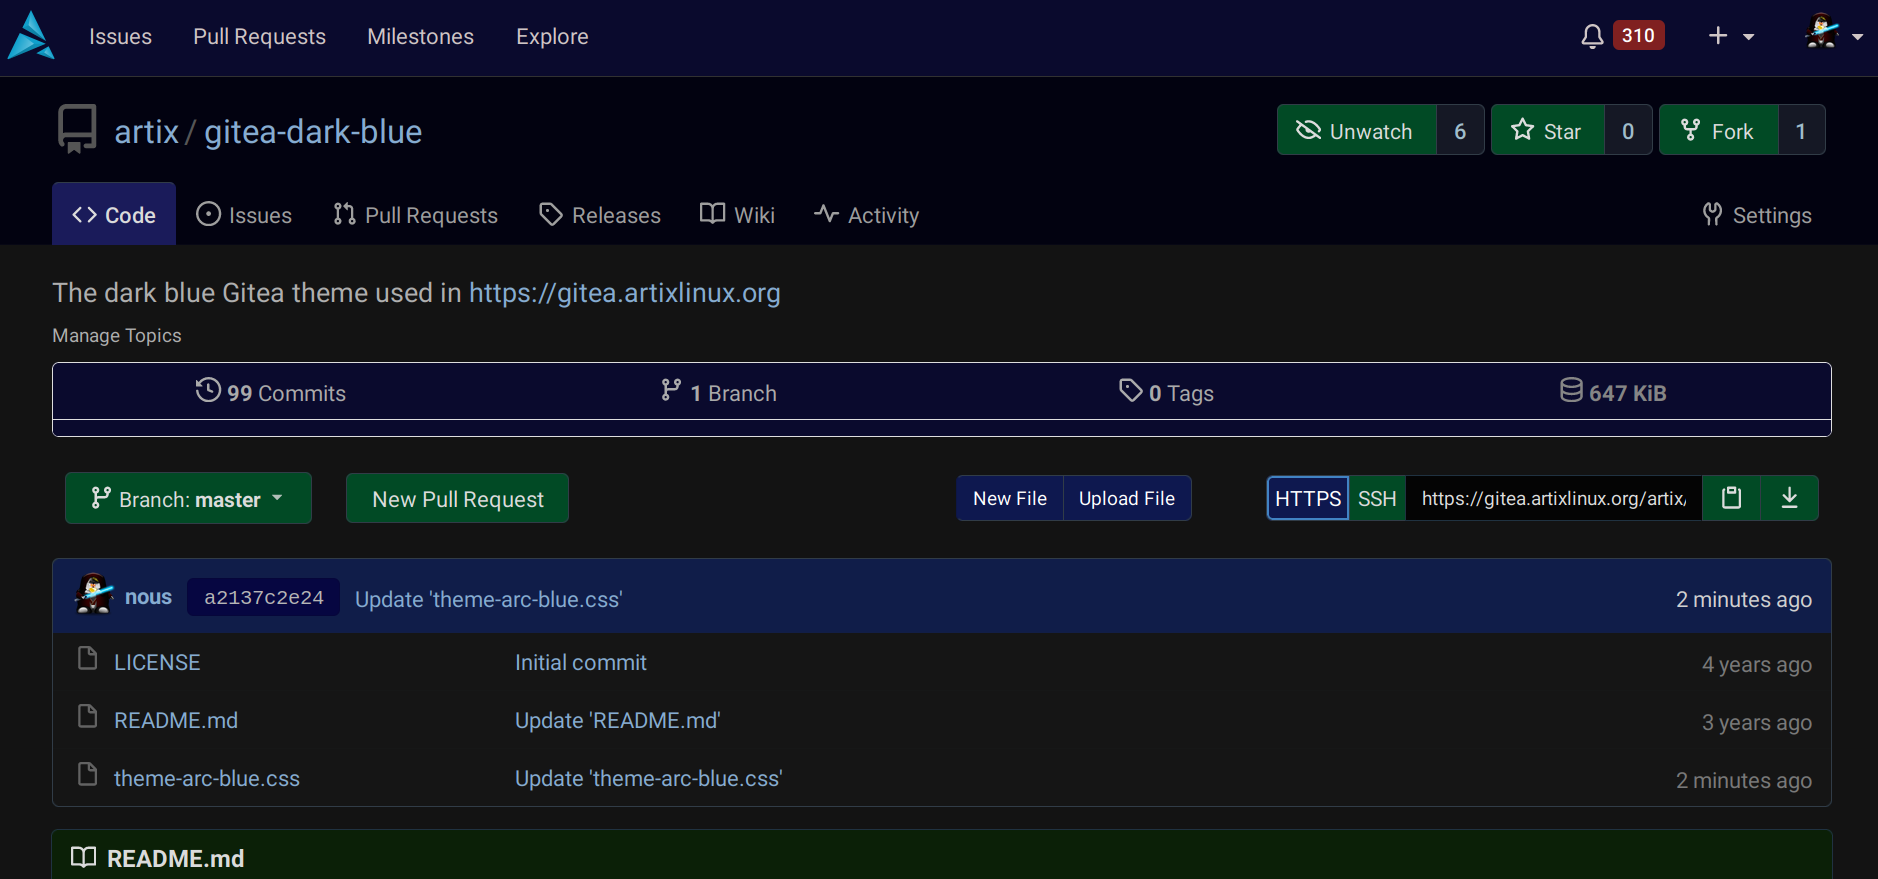Click '3 years ago' in README.md row
The image size is (1878, 879).
point(1757,722)
